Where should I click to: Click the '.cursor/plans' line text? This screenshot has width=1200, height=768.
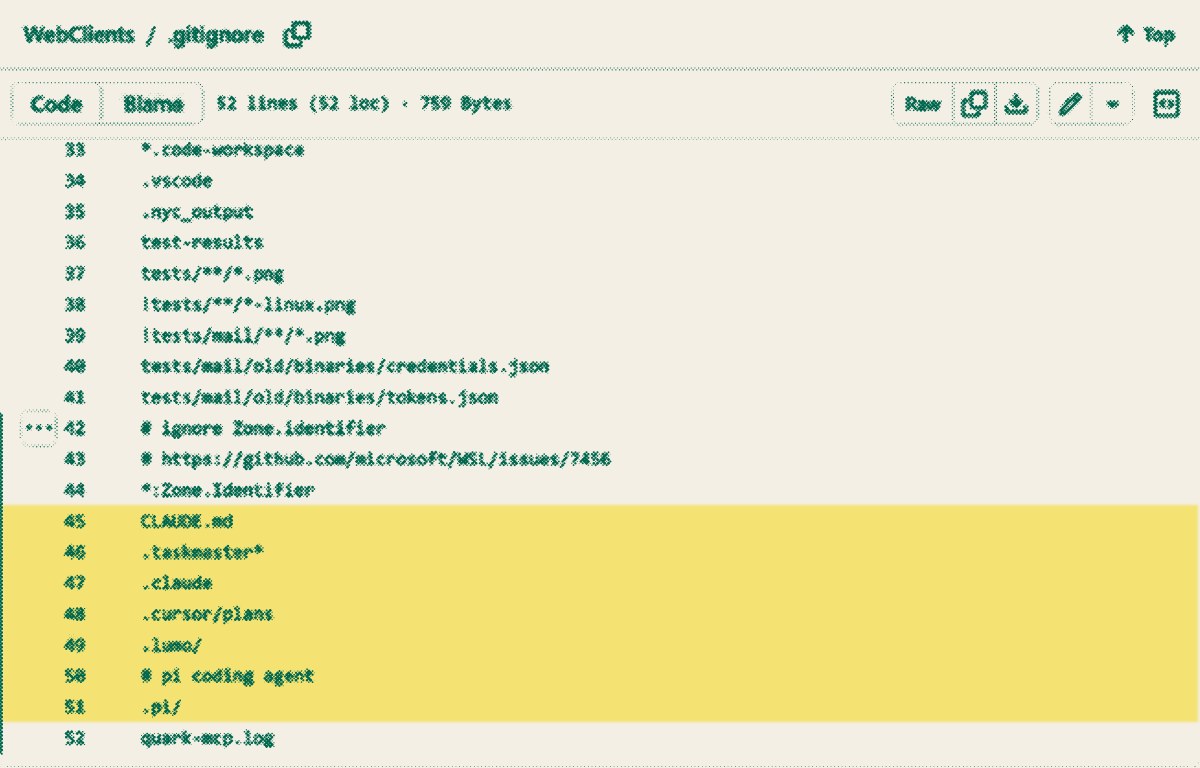coord(207,614)
